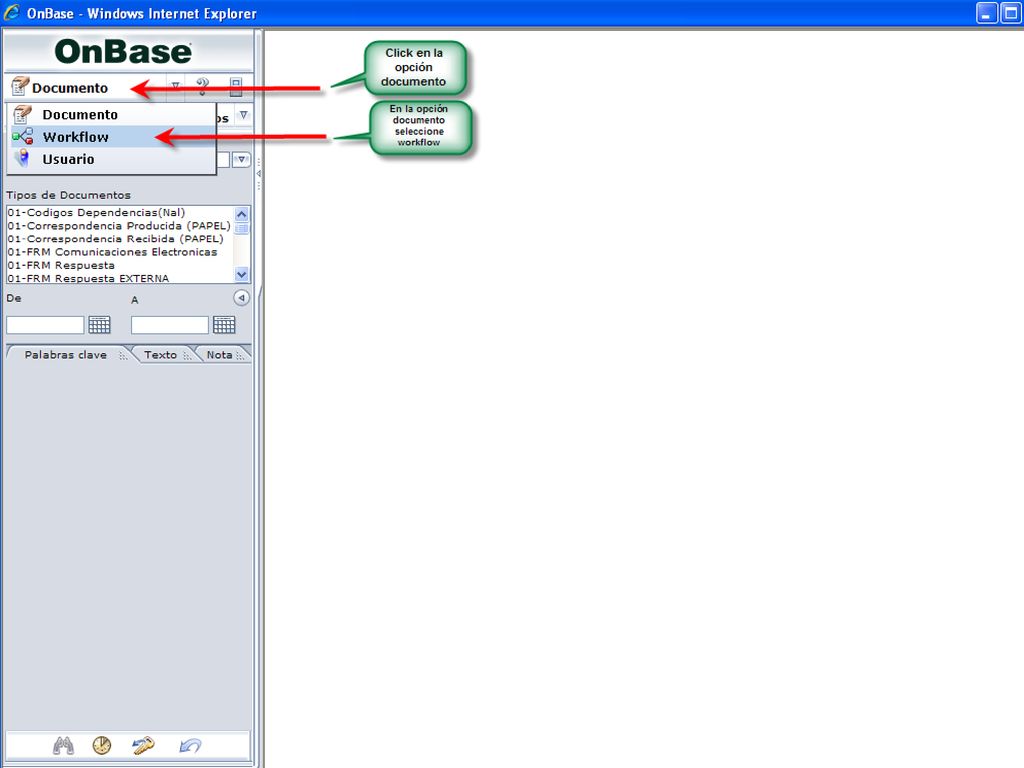Open the combo box arrow below the menu
Viewport: 1024px width, 768px height.
click(x=242, y=159)
